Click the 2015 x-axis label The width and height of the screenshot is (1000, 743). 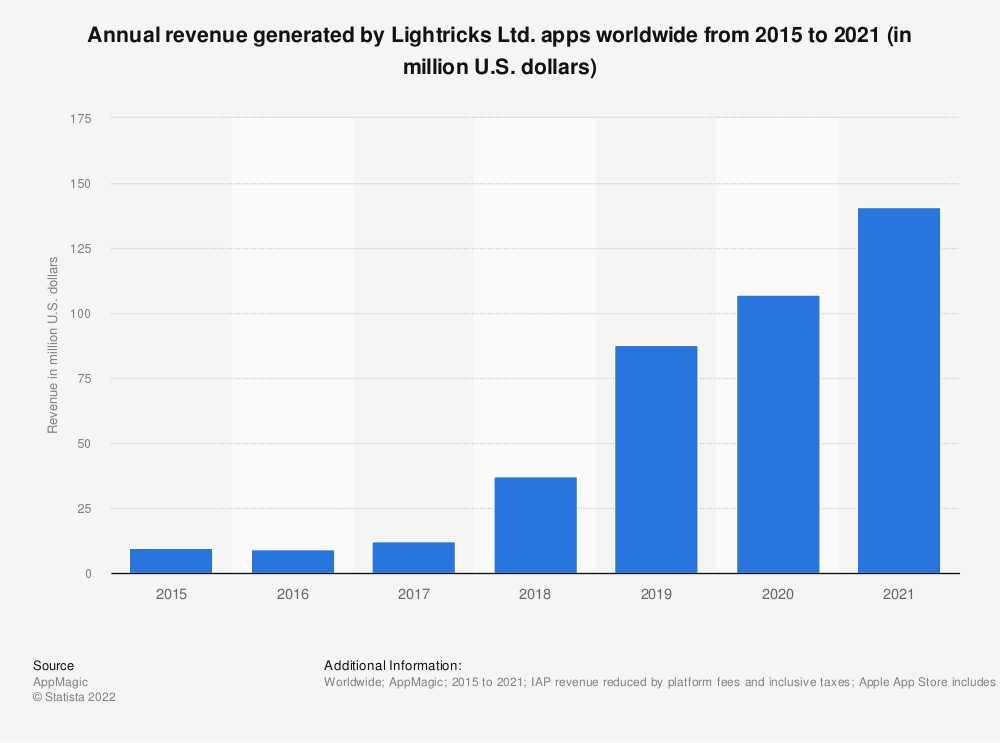[x=171, y=594]
